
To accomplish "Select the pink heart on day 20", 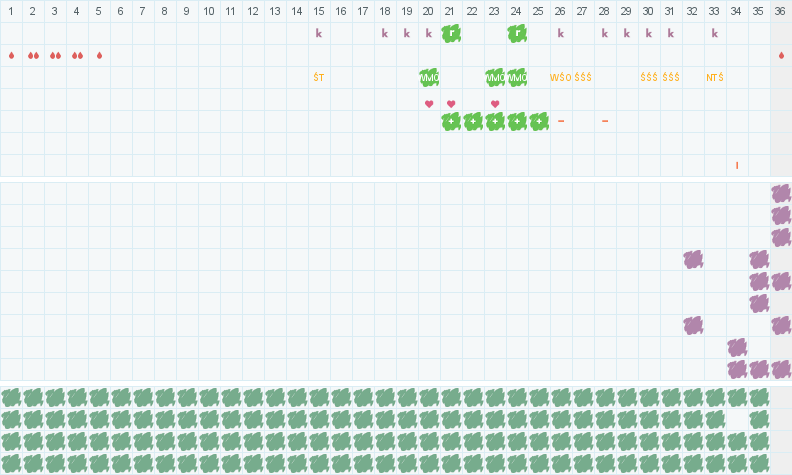I will 429,104.
